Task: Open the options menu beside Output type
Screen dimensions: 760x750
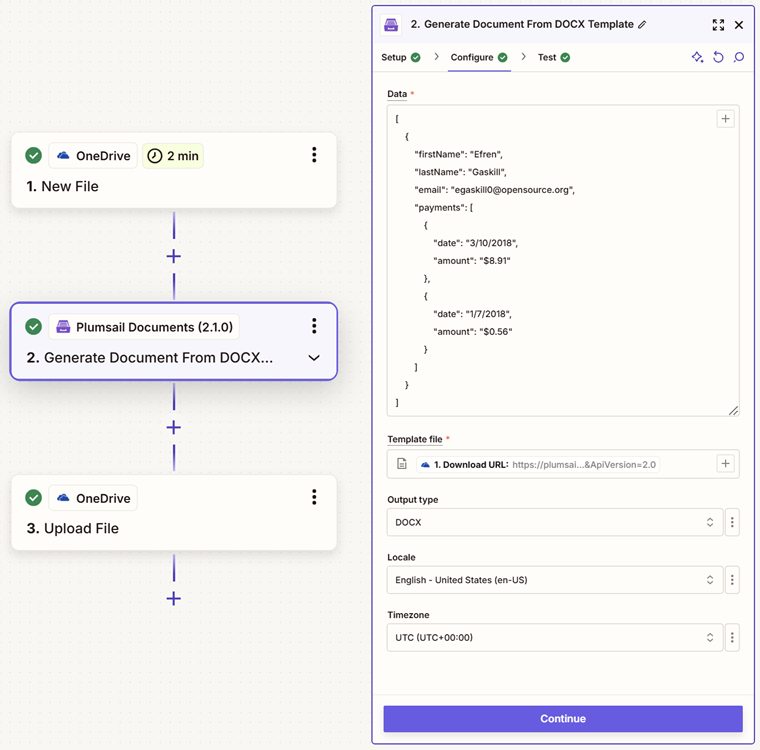Action: pos(732,522)
